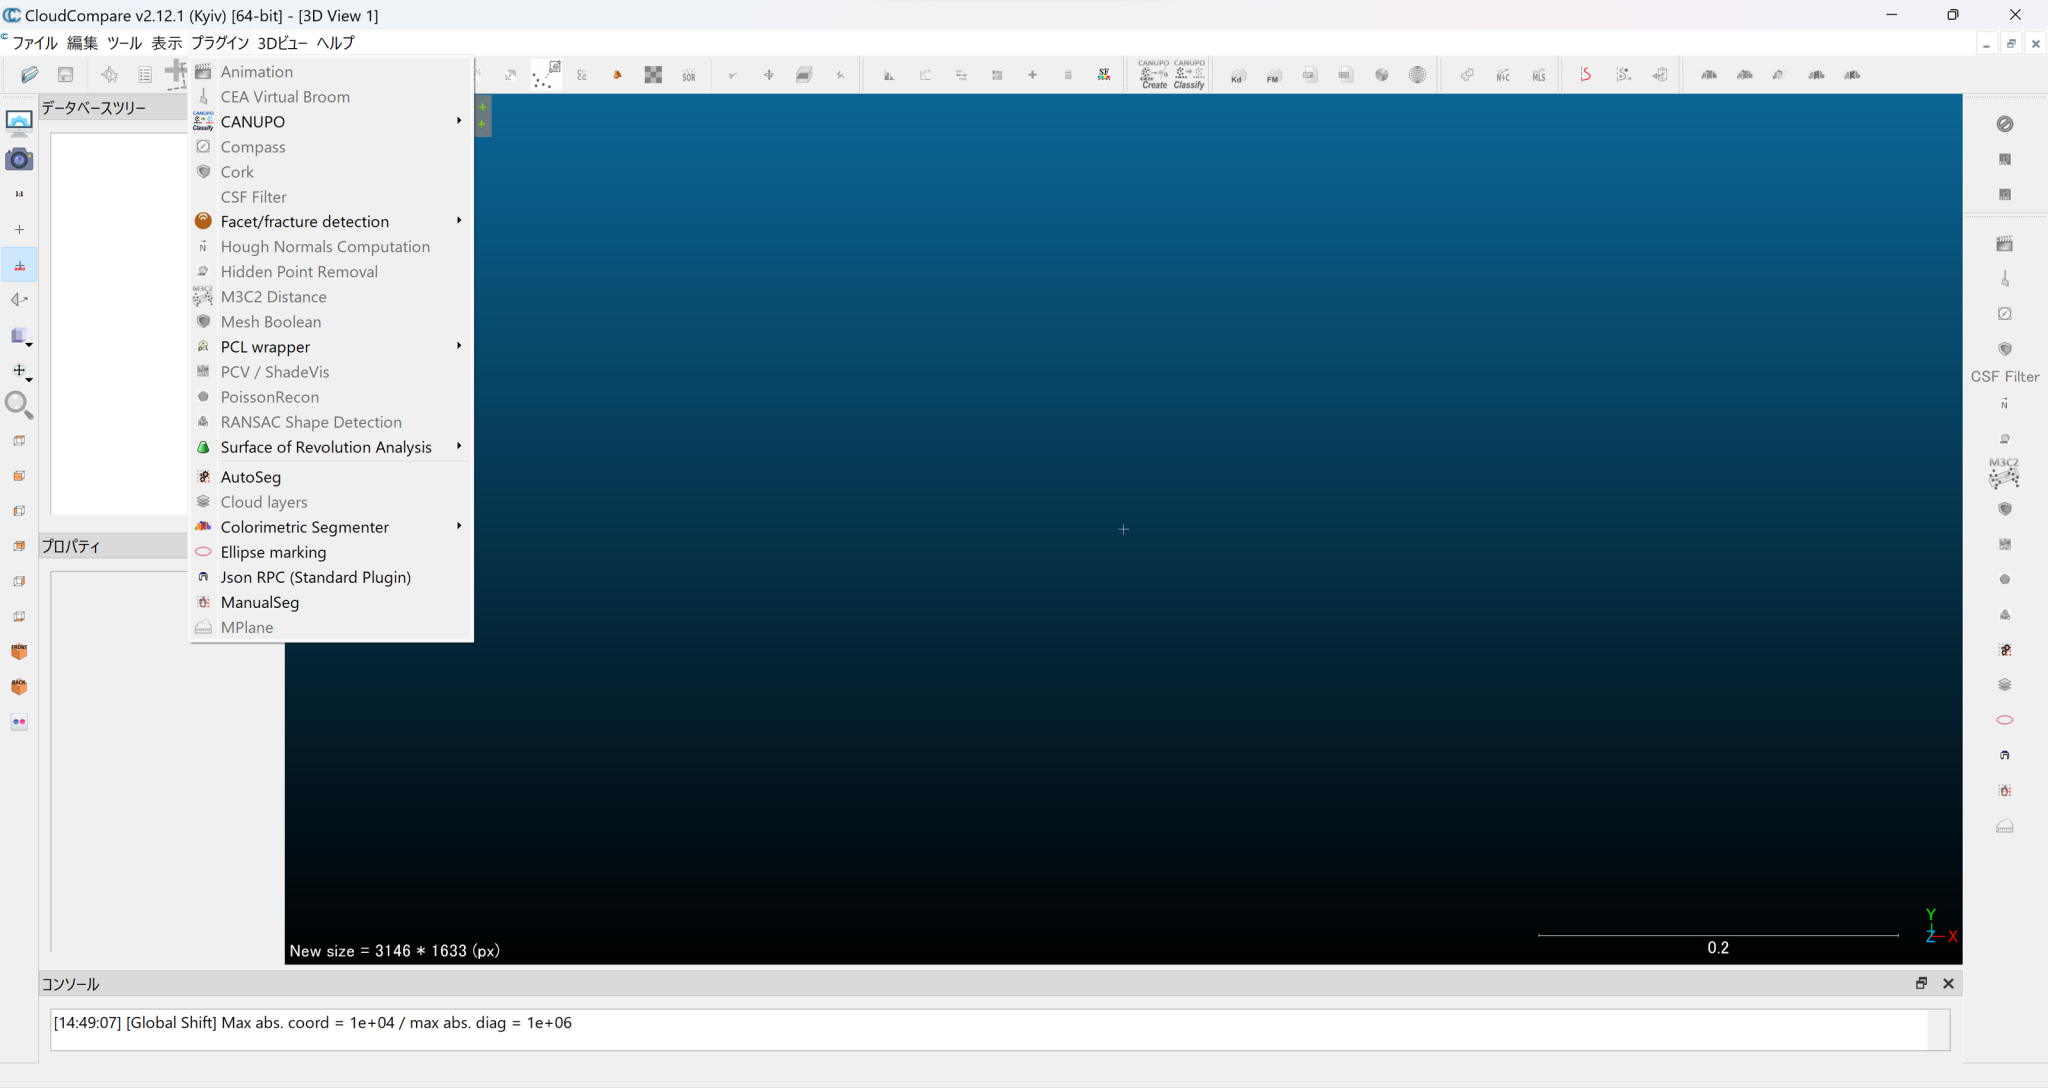The height and width of the screenshot is (1088, 2048).
Task: Toggle the display settings monitor icon
Action: (19, 122)
